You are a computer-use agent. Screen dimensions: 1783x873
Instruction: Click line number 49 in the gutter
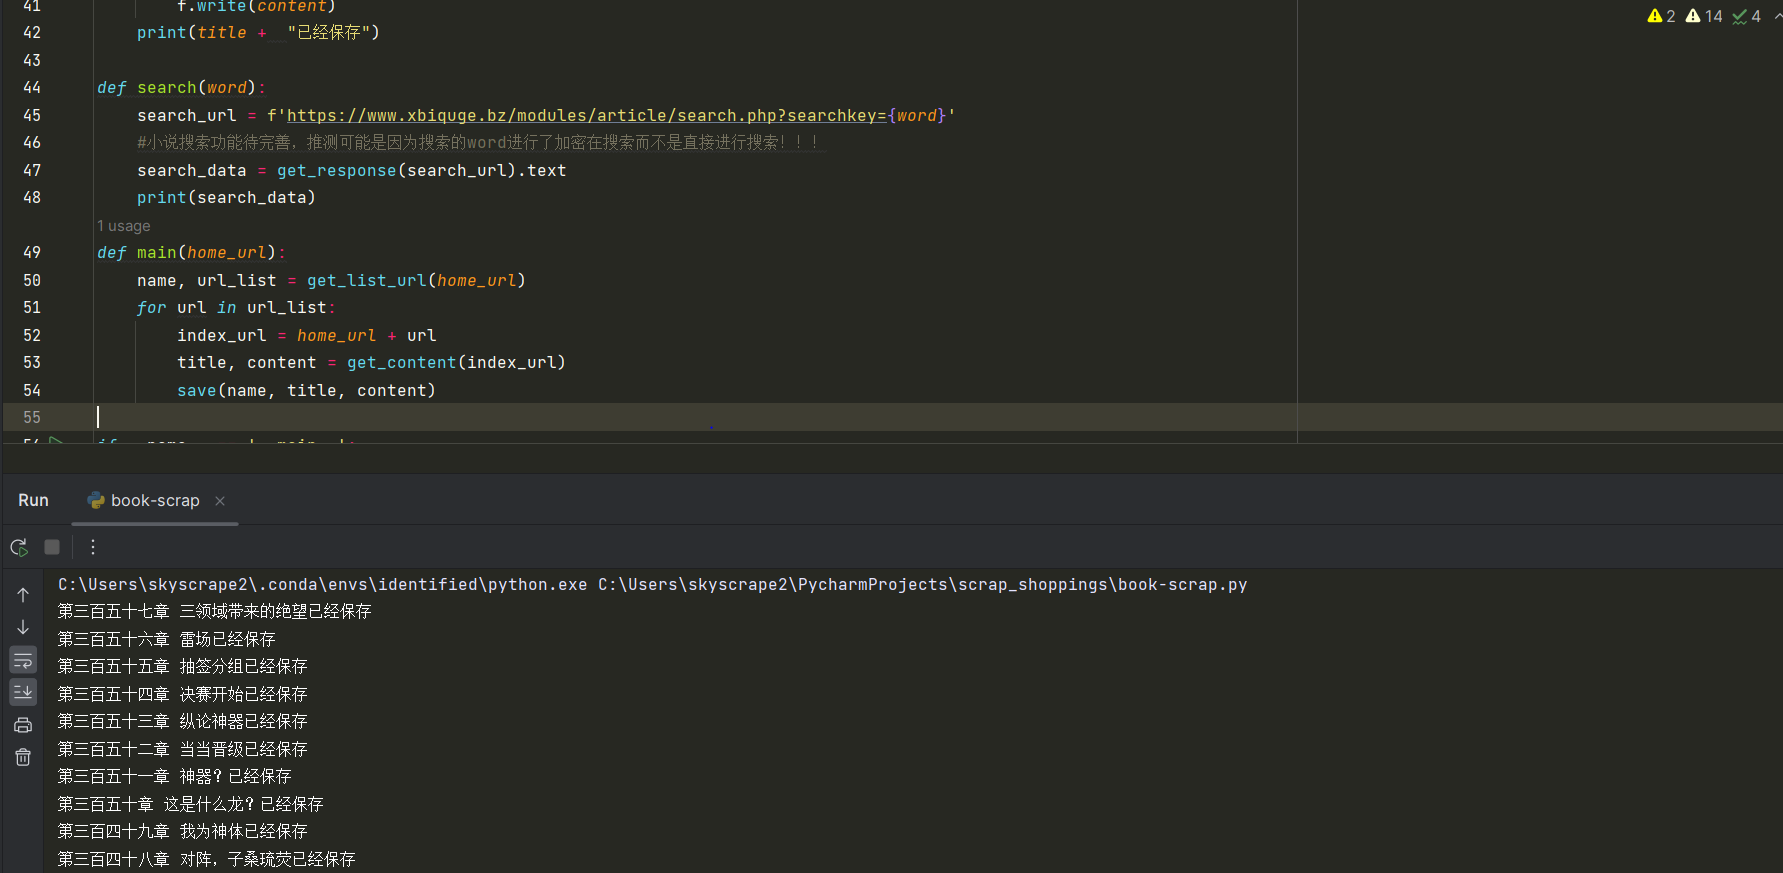pyautogui.click(x=32, y=253)
